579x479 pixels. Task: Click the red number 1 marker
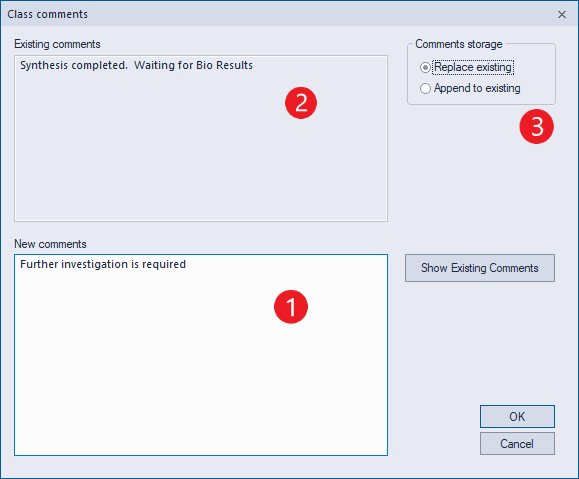(x=291, y=307)
